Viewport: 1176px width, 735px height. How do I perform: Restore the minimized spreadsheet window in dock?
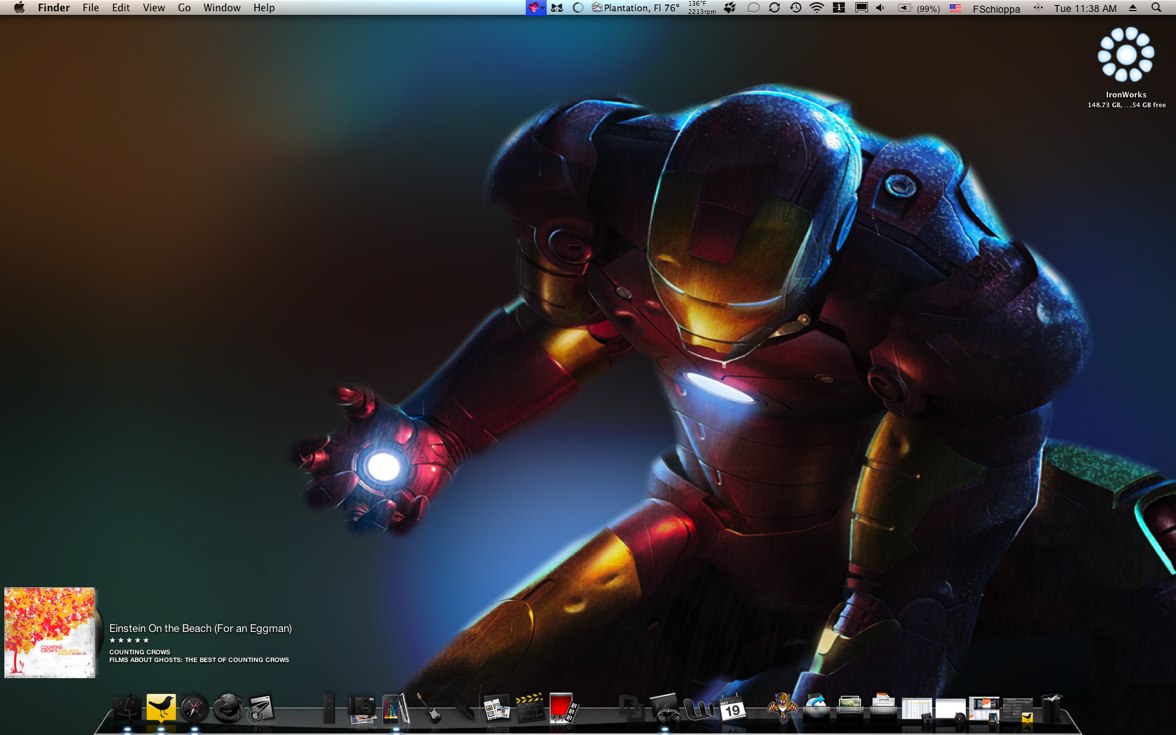click(916, 710)
